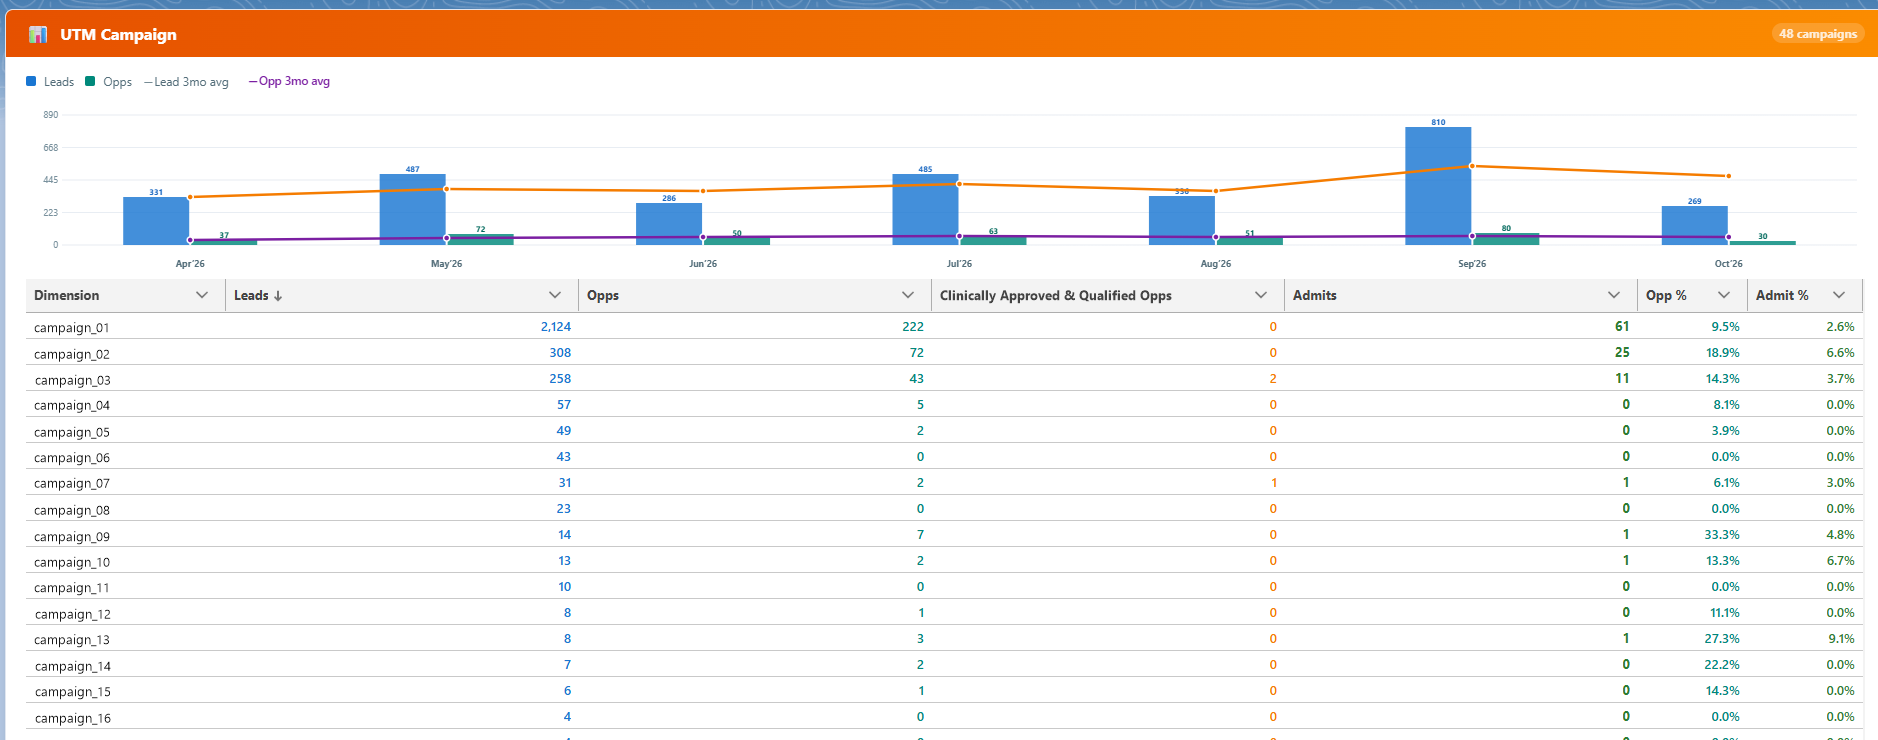Open the Dimension column dropdown chevron

[x=202, y=295]
